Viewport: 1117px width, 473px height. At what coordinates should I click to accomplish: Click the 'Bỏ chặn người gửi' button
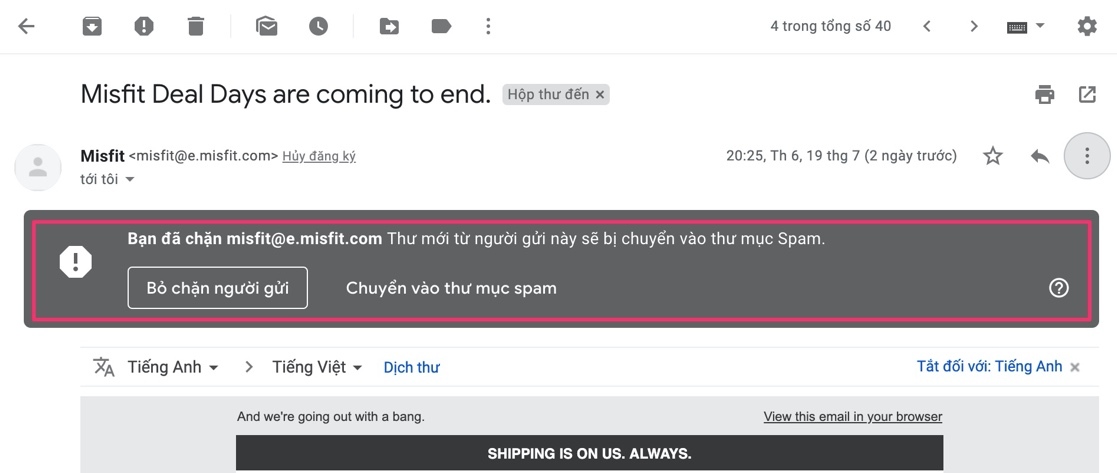217,288
